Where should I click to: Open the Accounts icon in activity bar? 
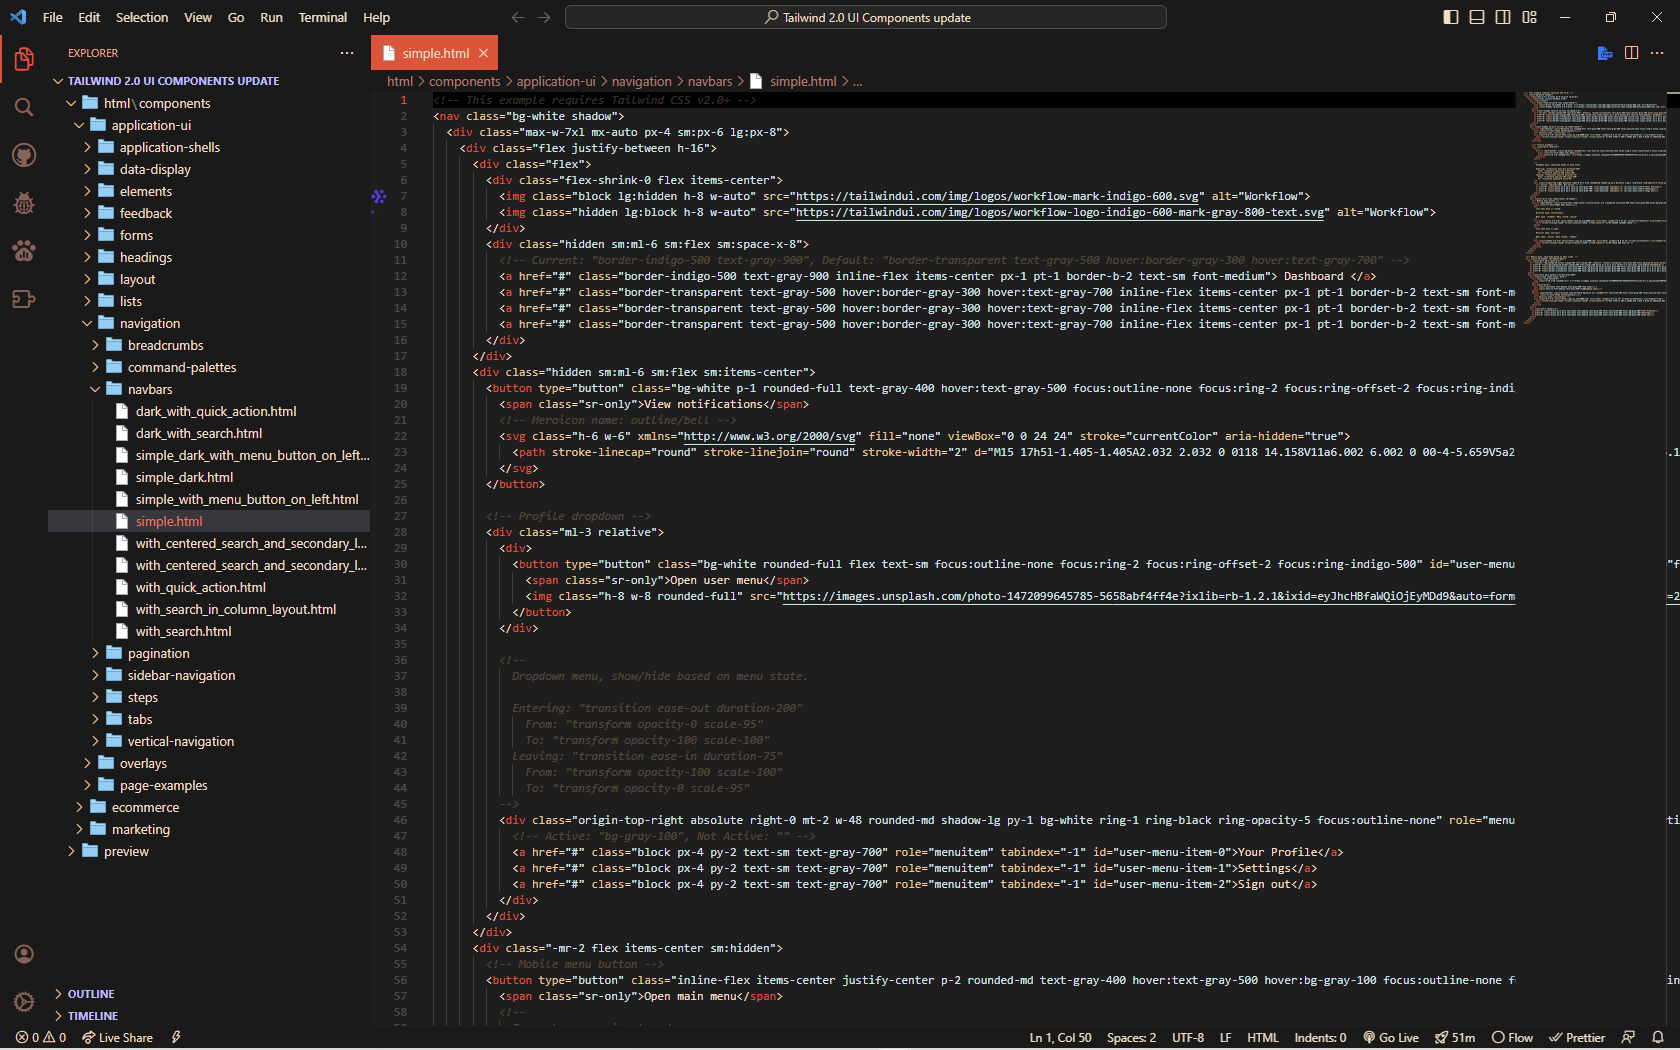click(24, 954)
